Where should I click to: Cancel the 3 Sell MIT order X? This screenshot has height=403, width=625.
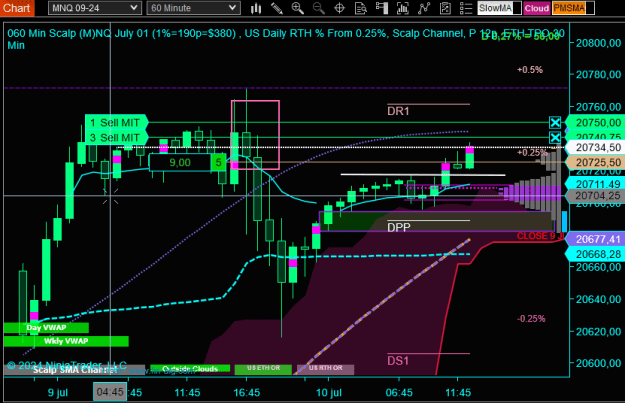click(x=555, y=138)
